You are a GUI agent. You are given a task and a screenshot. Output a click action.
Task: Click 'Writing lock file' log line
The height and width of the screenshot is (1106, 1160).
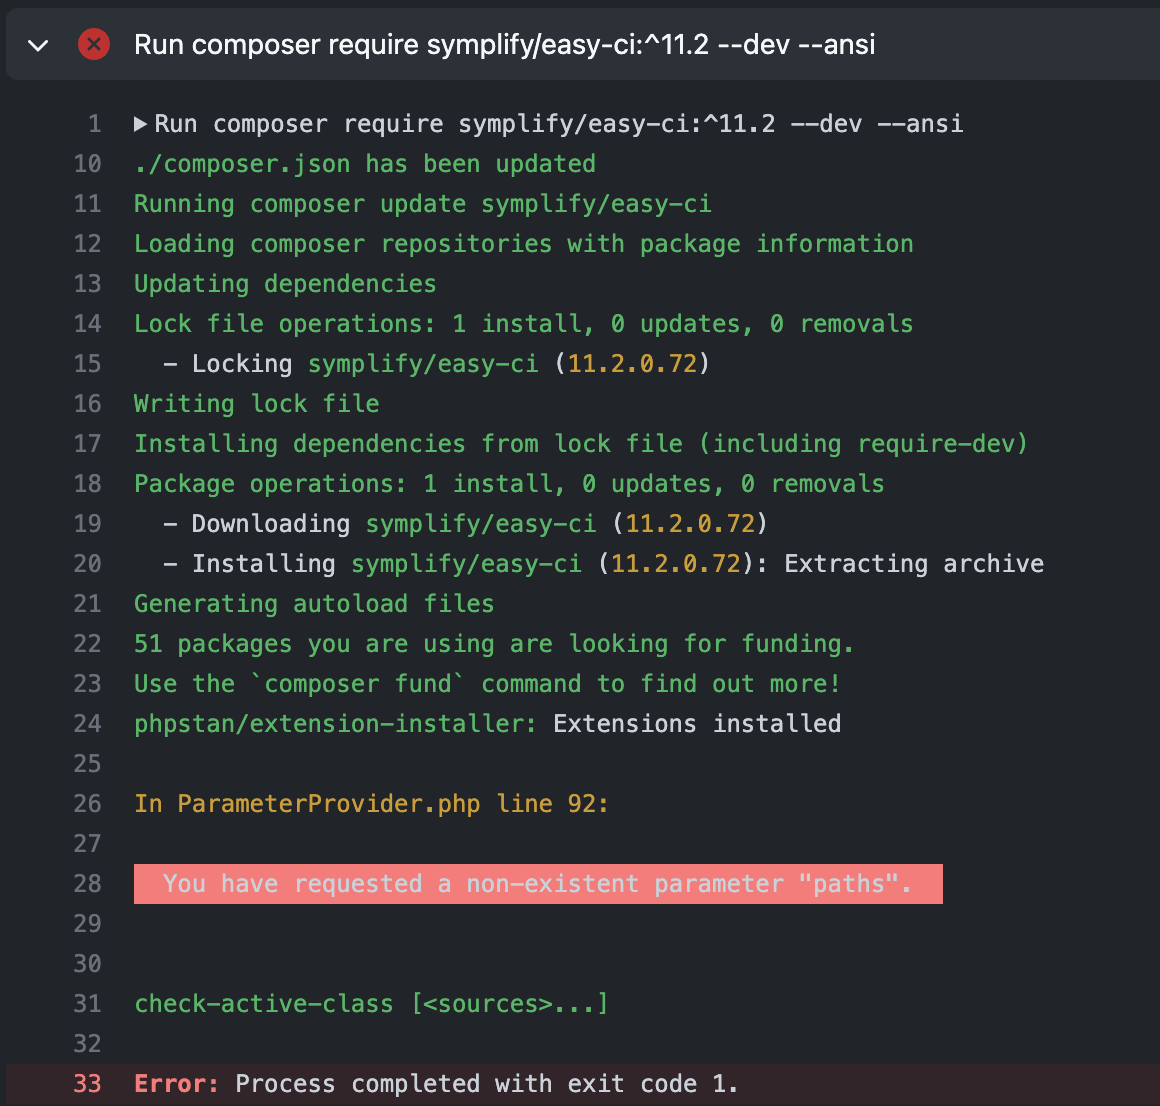pos(257,403)
